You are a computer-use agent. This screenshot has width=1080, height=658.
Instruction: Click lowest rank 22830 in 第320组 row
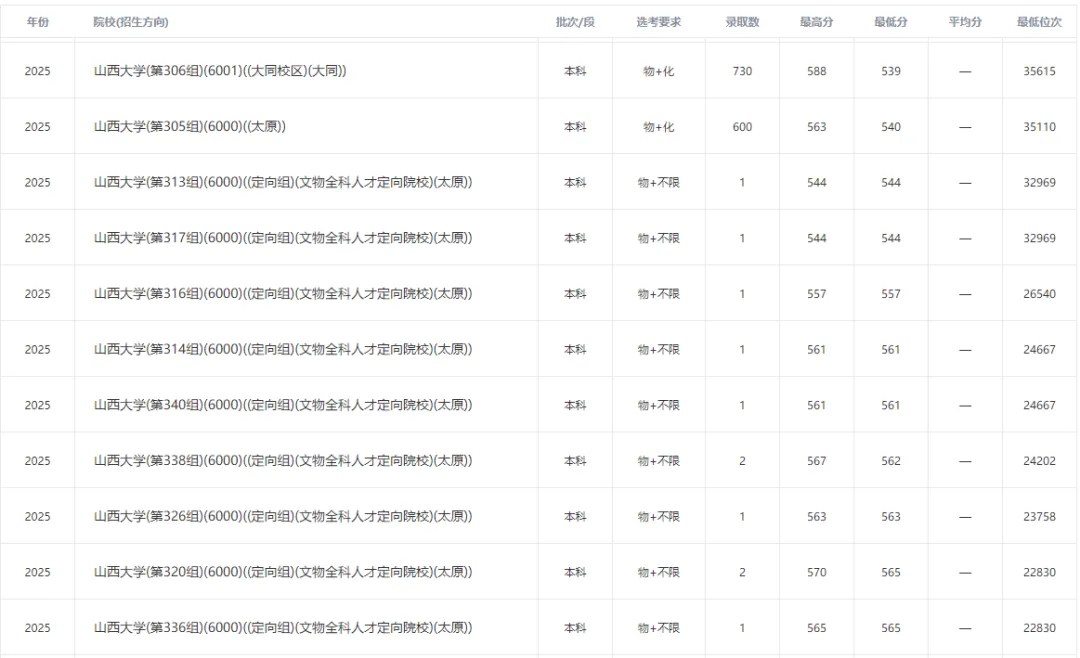(x=1039, y=573)
